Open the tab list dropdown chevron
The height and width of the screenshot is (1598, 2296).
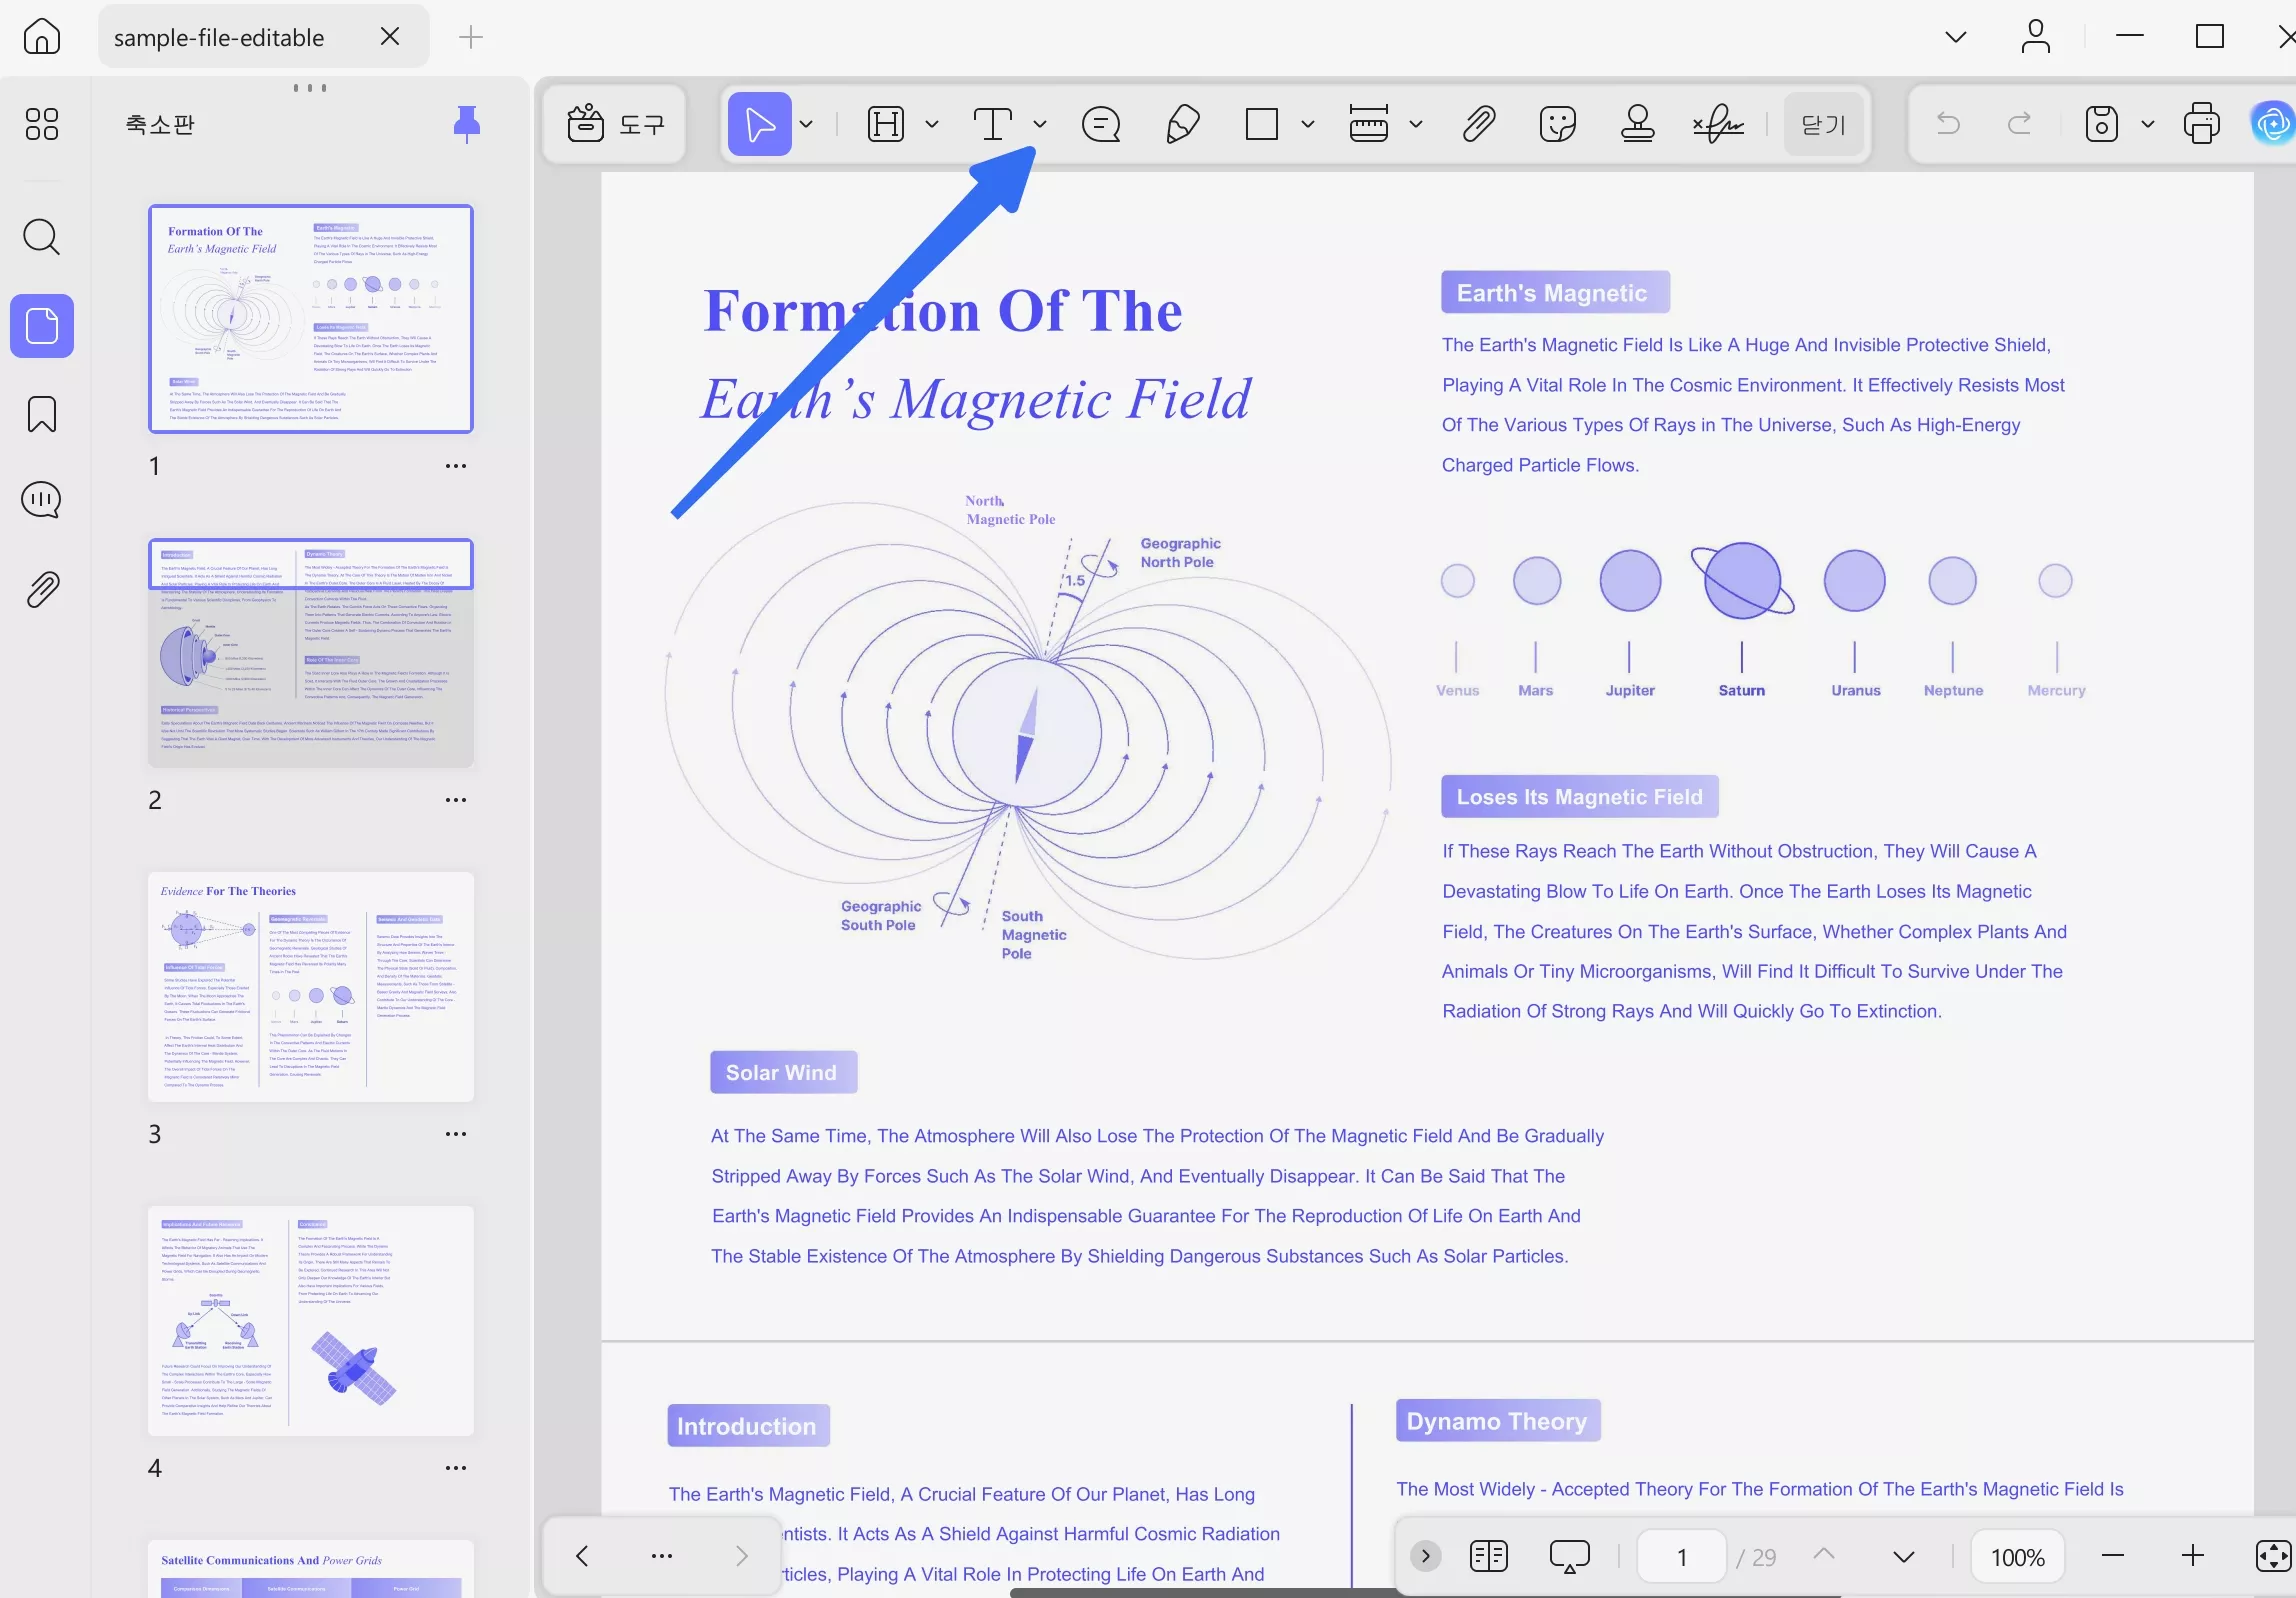click(1956, 37)
